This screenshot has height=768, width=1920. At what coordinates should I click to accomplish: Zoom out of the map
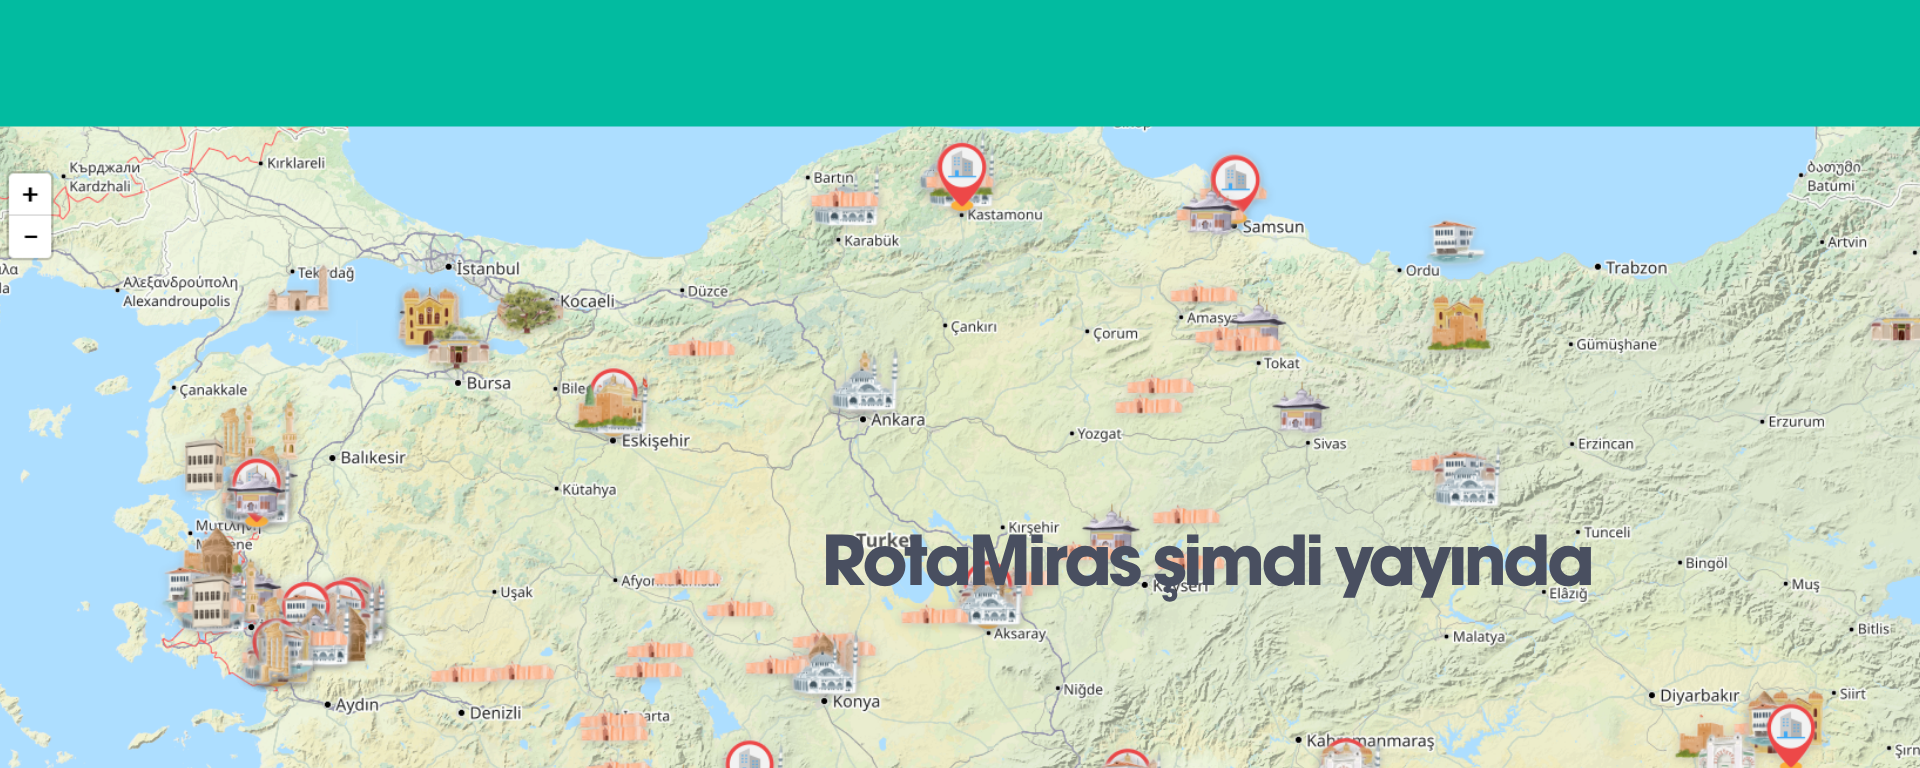(30, 237)
